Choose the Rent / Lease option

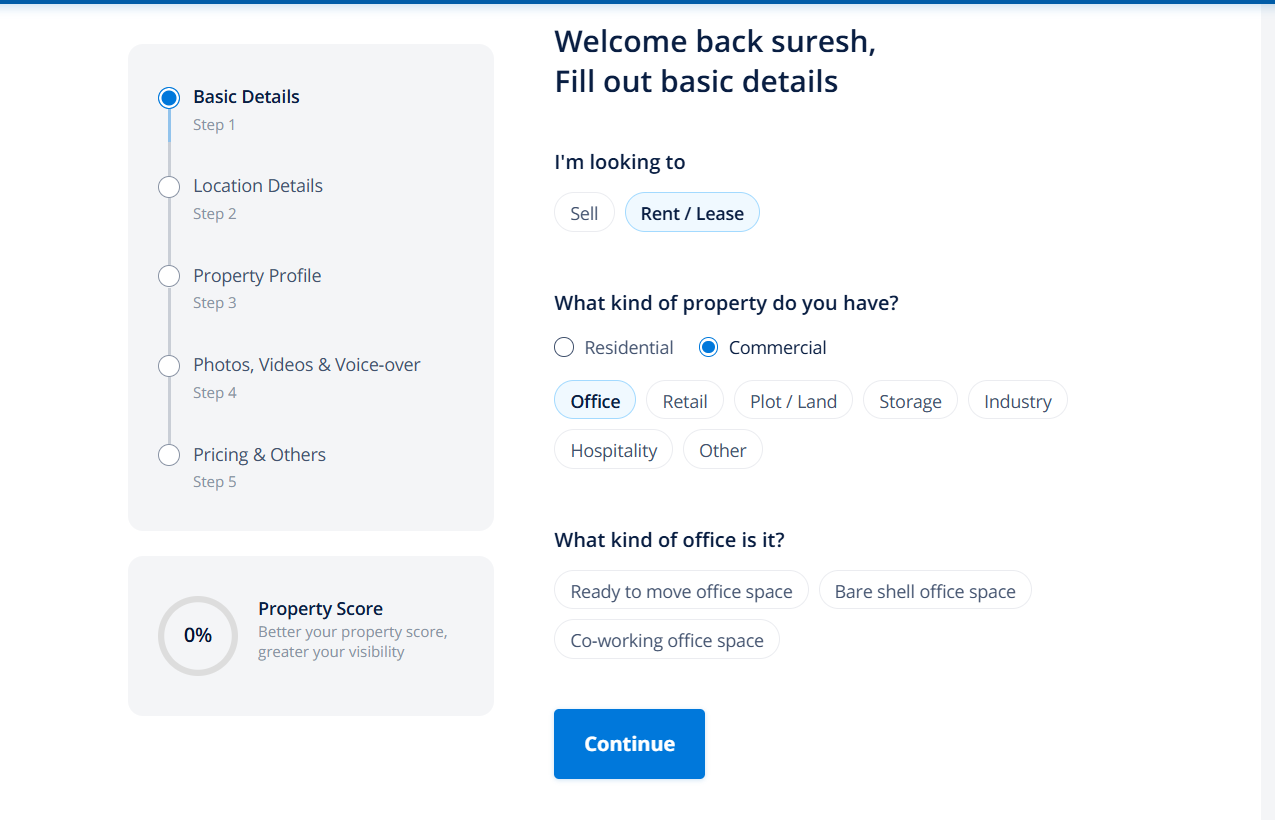click(x=692, y=213)
